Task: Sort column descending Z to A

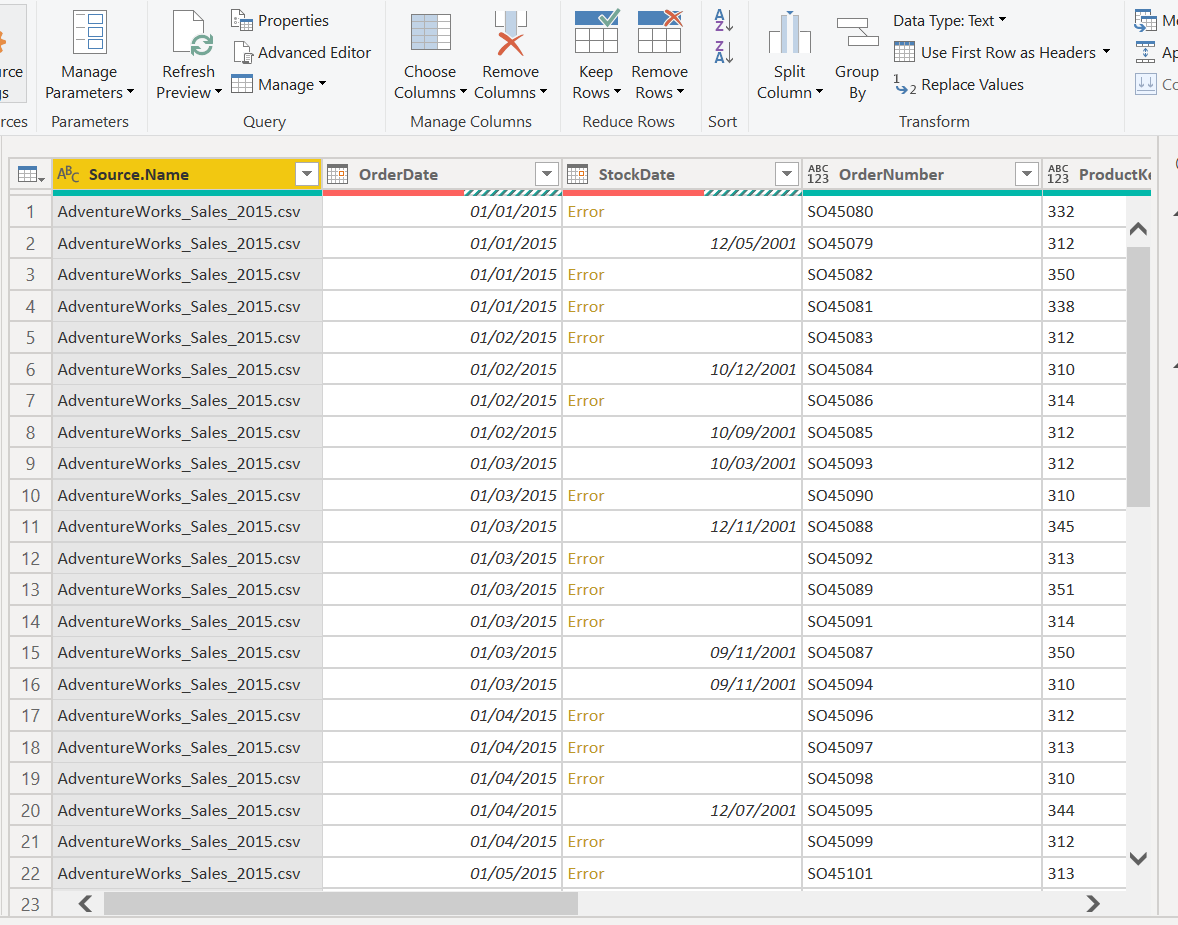Action: pos(723,52)
